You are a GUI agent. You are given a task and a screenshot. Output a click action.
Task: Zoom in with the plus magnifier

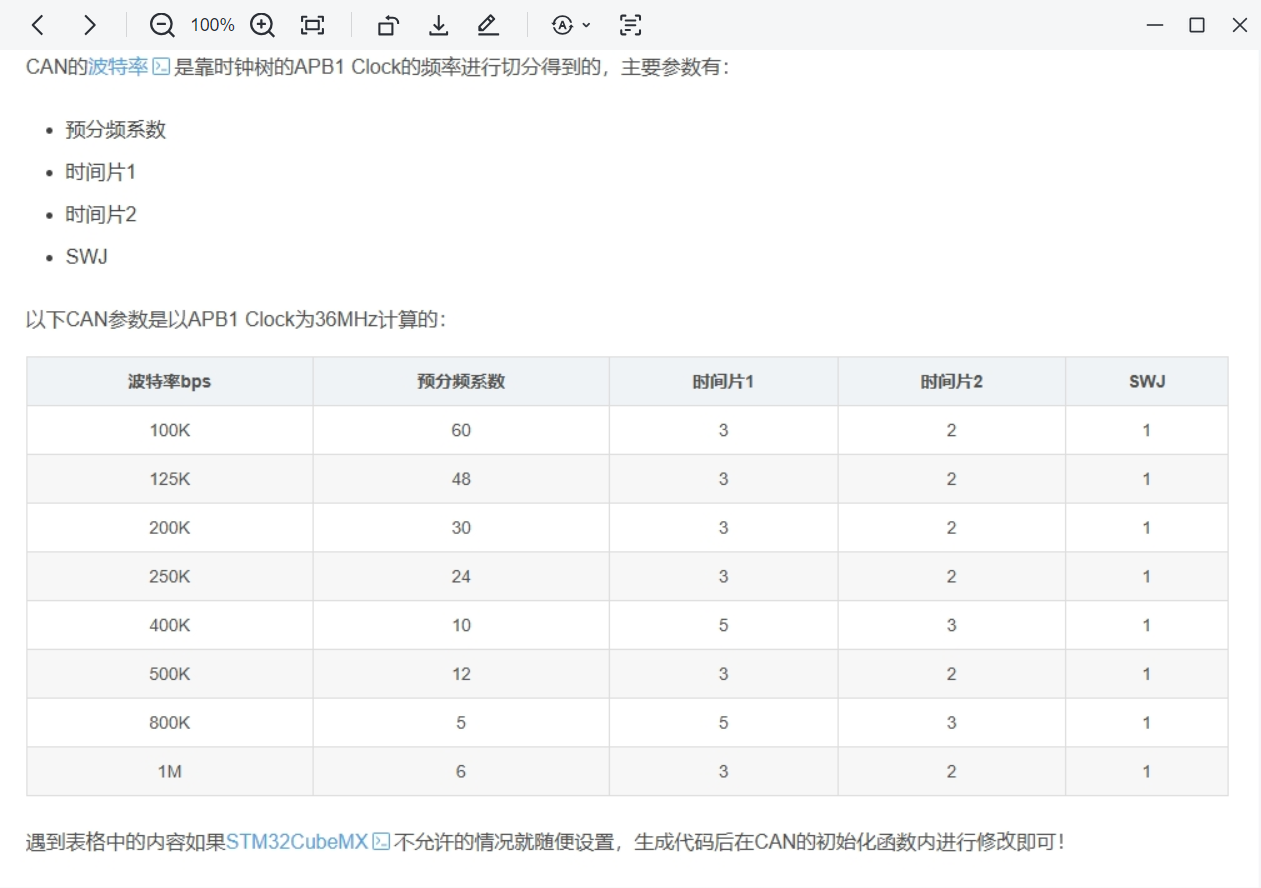[262, 25]
